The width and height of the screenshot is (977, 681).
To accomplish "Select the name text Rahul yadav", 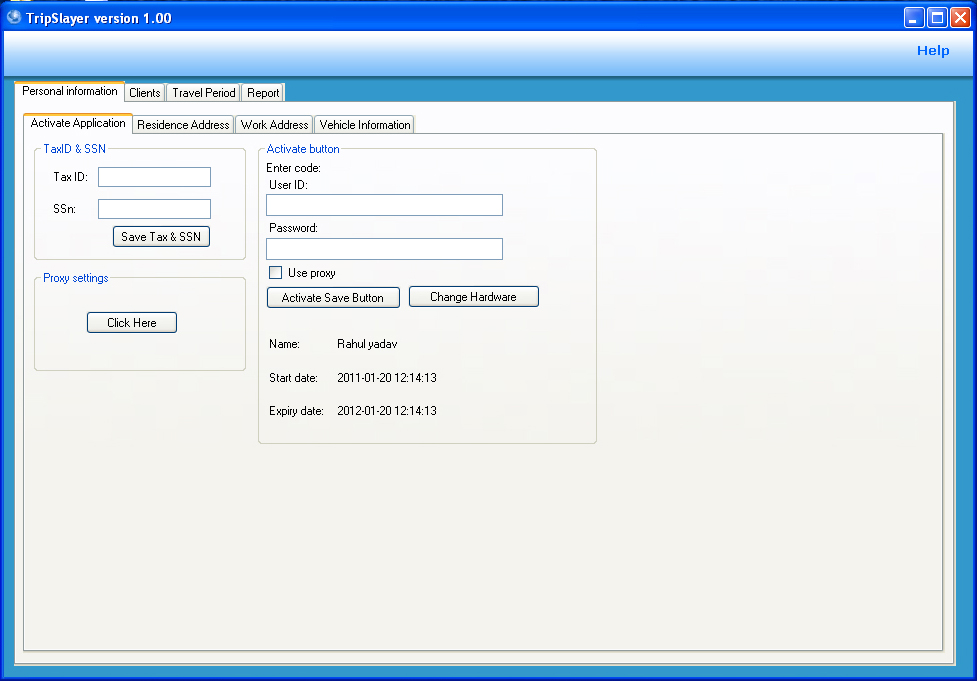I will 367,344.
